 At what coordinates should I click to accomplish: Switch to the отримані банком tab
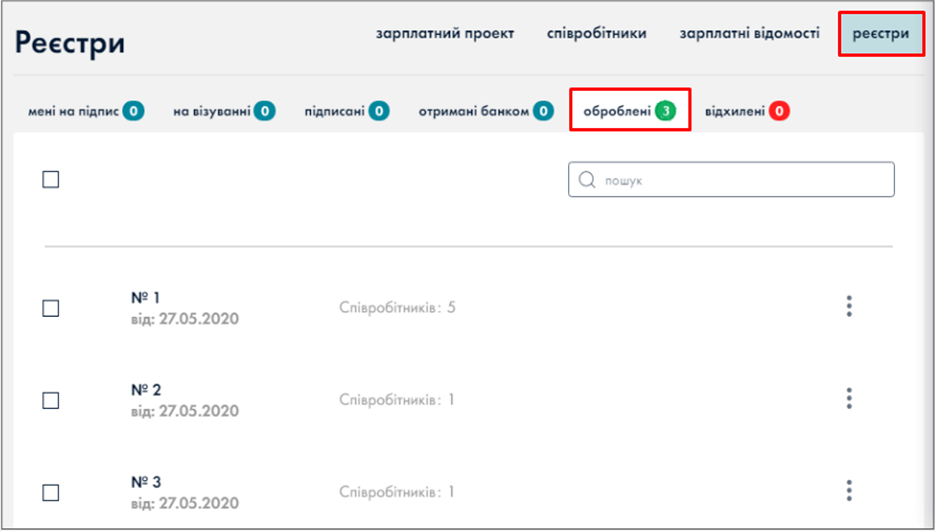(x=473, y=112)
